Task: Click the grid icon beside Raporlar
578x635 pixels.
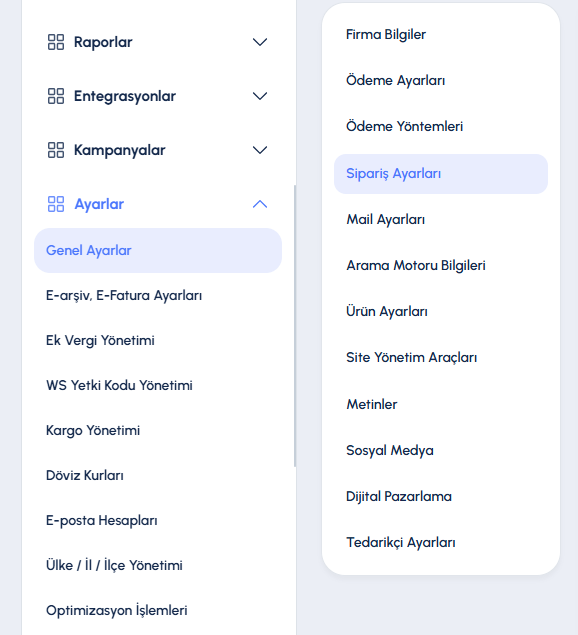Action: [x=56, y=42]
